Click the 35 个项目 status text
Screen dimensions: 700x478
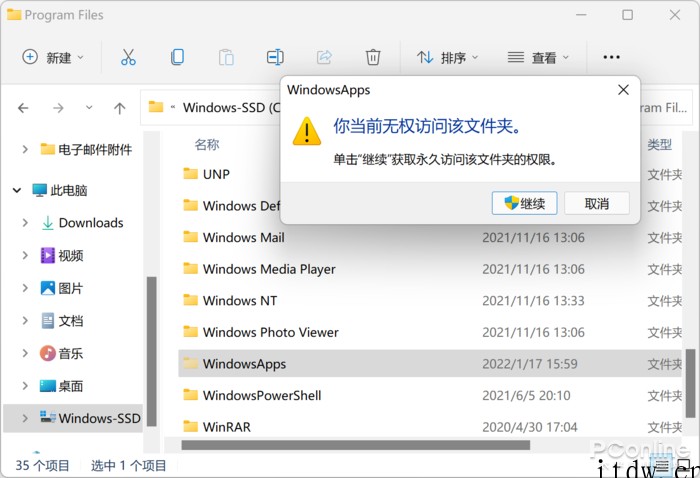[x=42, y=466]
